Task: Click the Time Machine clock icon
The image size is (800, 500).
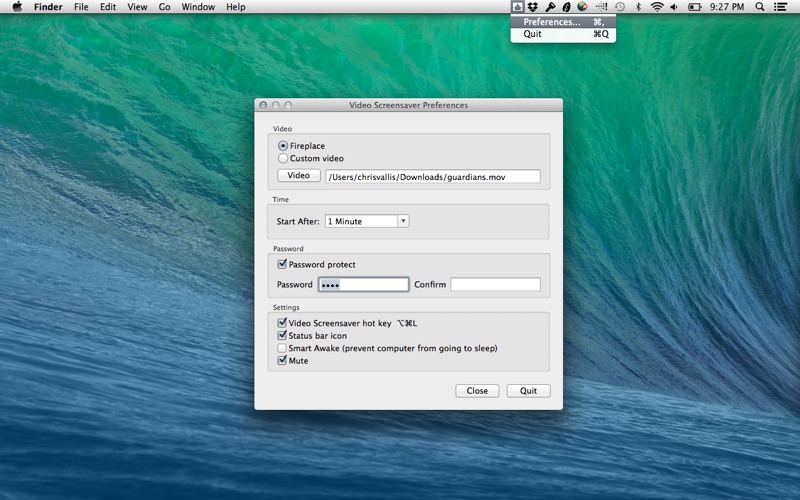Action: point(620,7)
